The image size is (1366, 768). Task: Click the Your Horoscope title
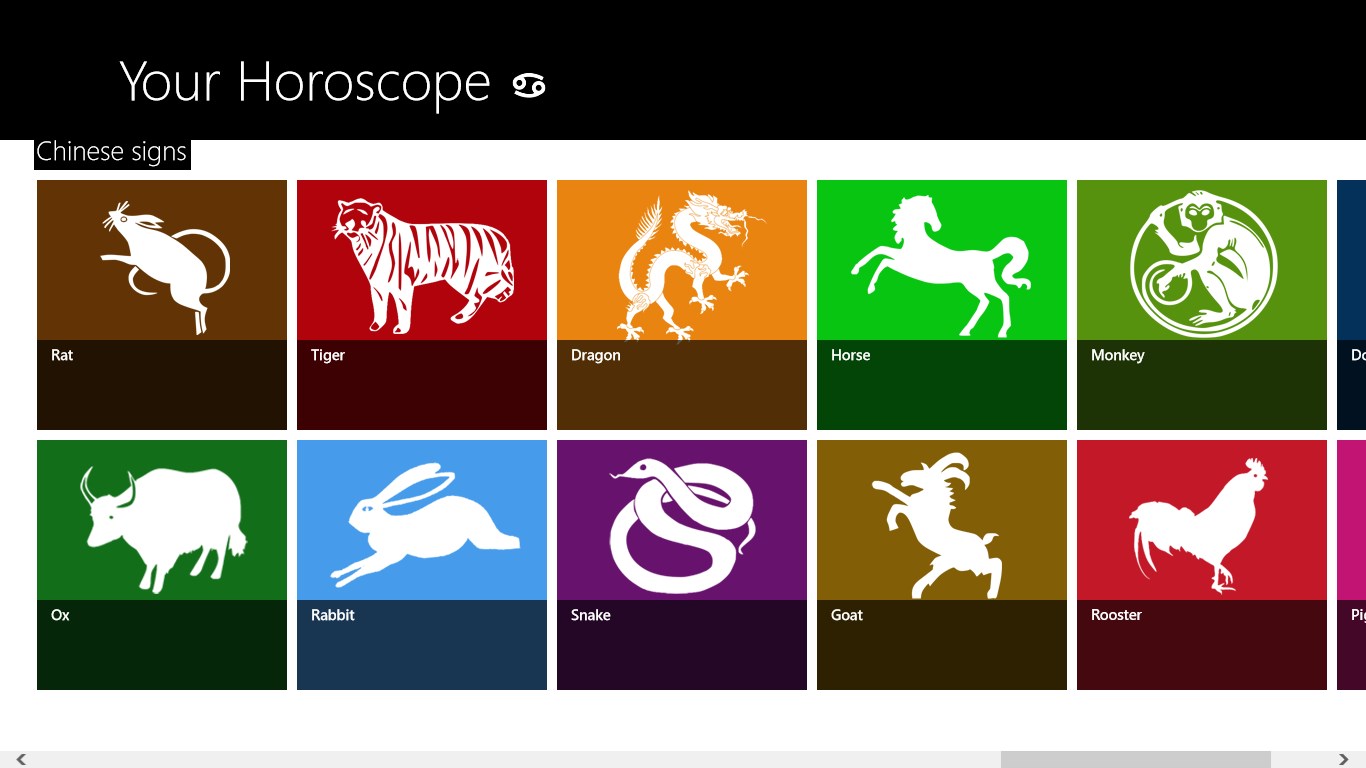[305, 83]
